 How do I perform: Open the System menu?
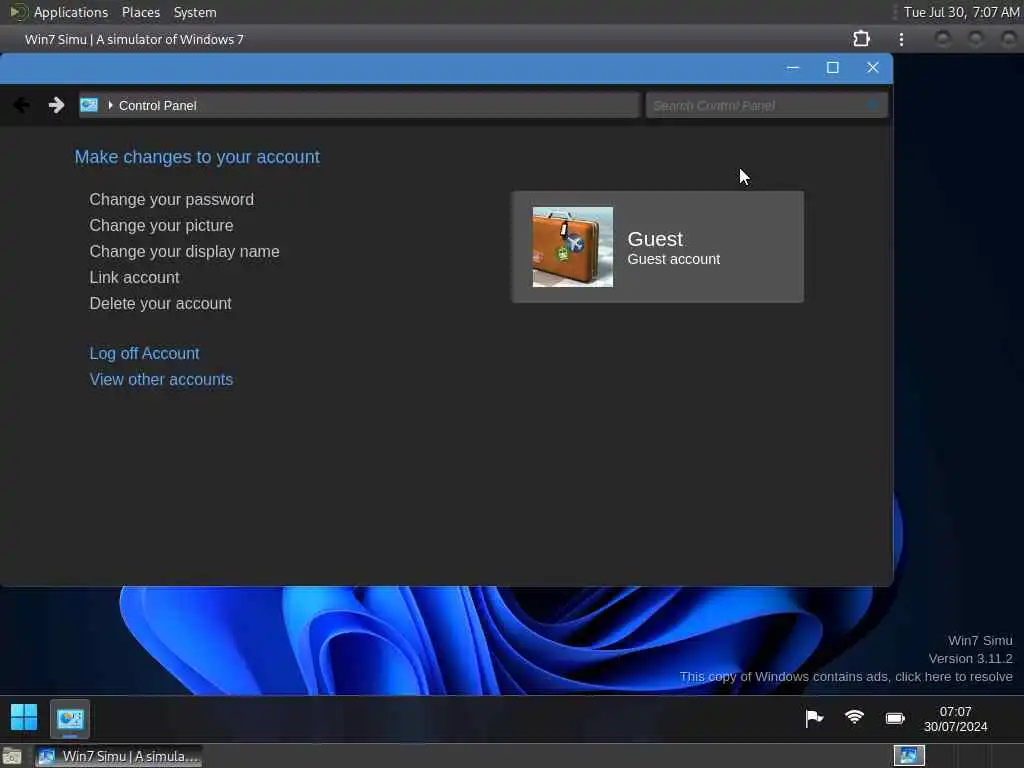pyautogui.click(x=195, y=12)
